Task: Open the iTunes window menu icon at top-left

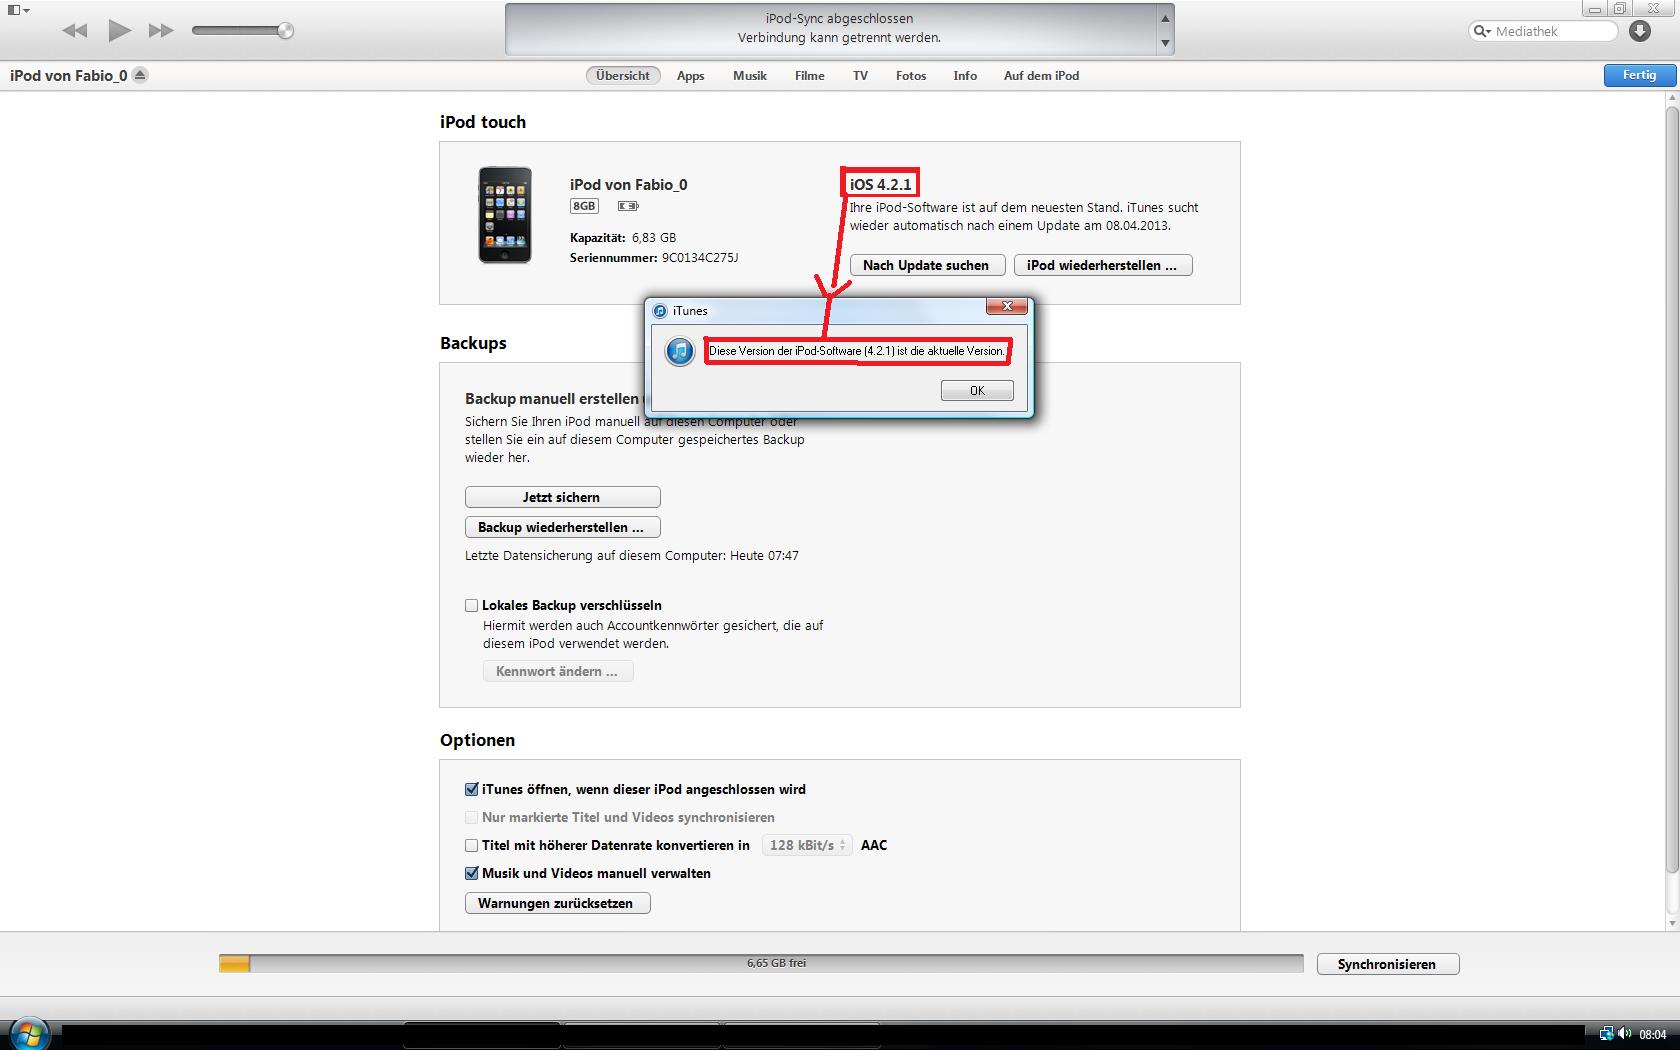Action: pos(18,10)
